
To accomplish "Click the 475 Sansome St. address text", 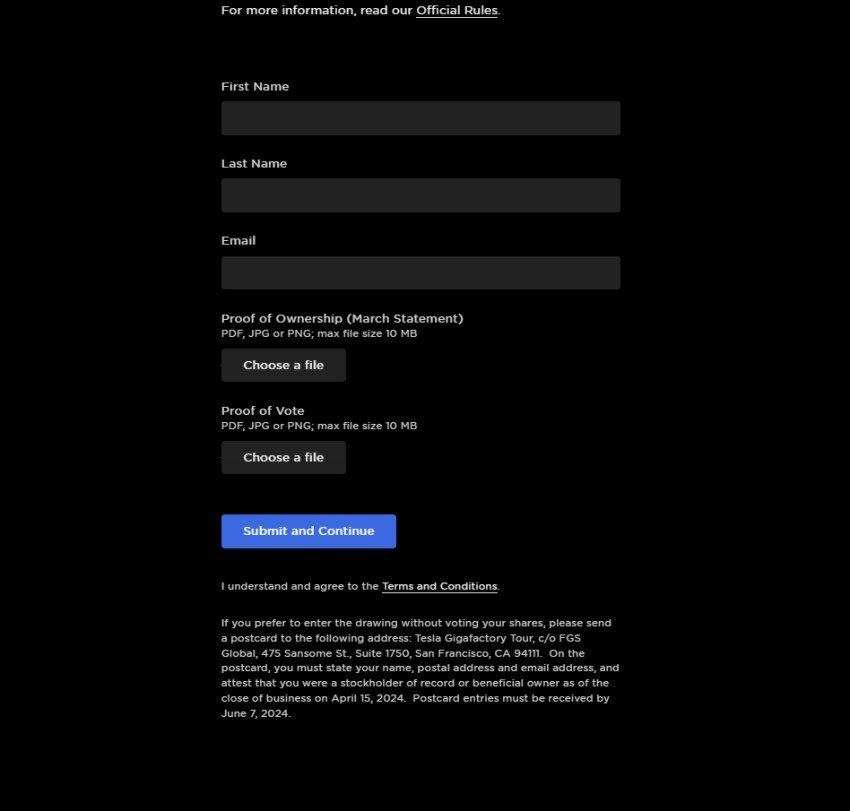I will [x=306, y=653].
